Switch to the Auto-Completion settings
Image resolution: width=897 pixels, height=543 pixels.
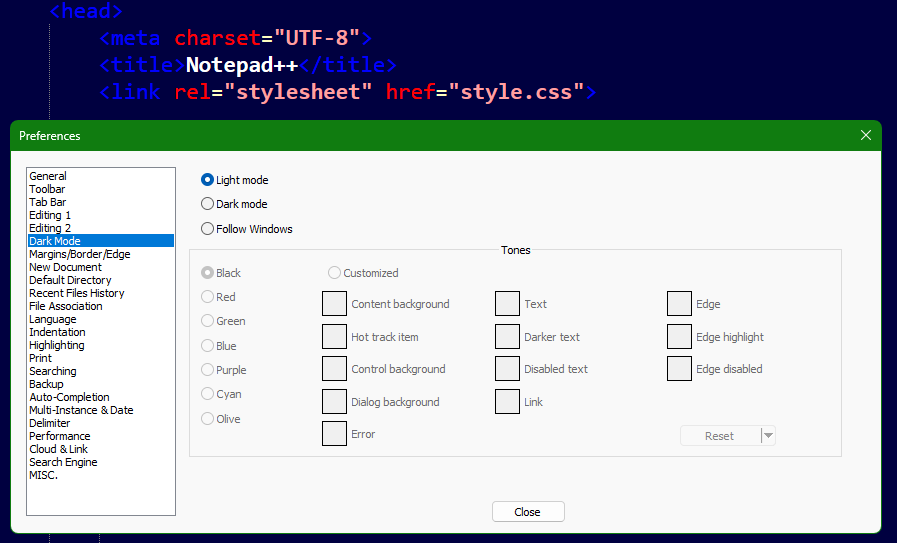coord(69,397)
